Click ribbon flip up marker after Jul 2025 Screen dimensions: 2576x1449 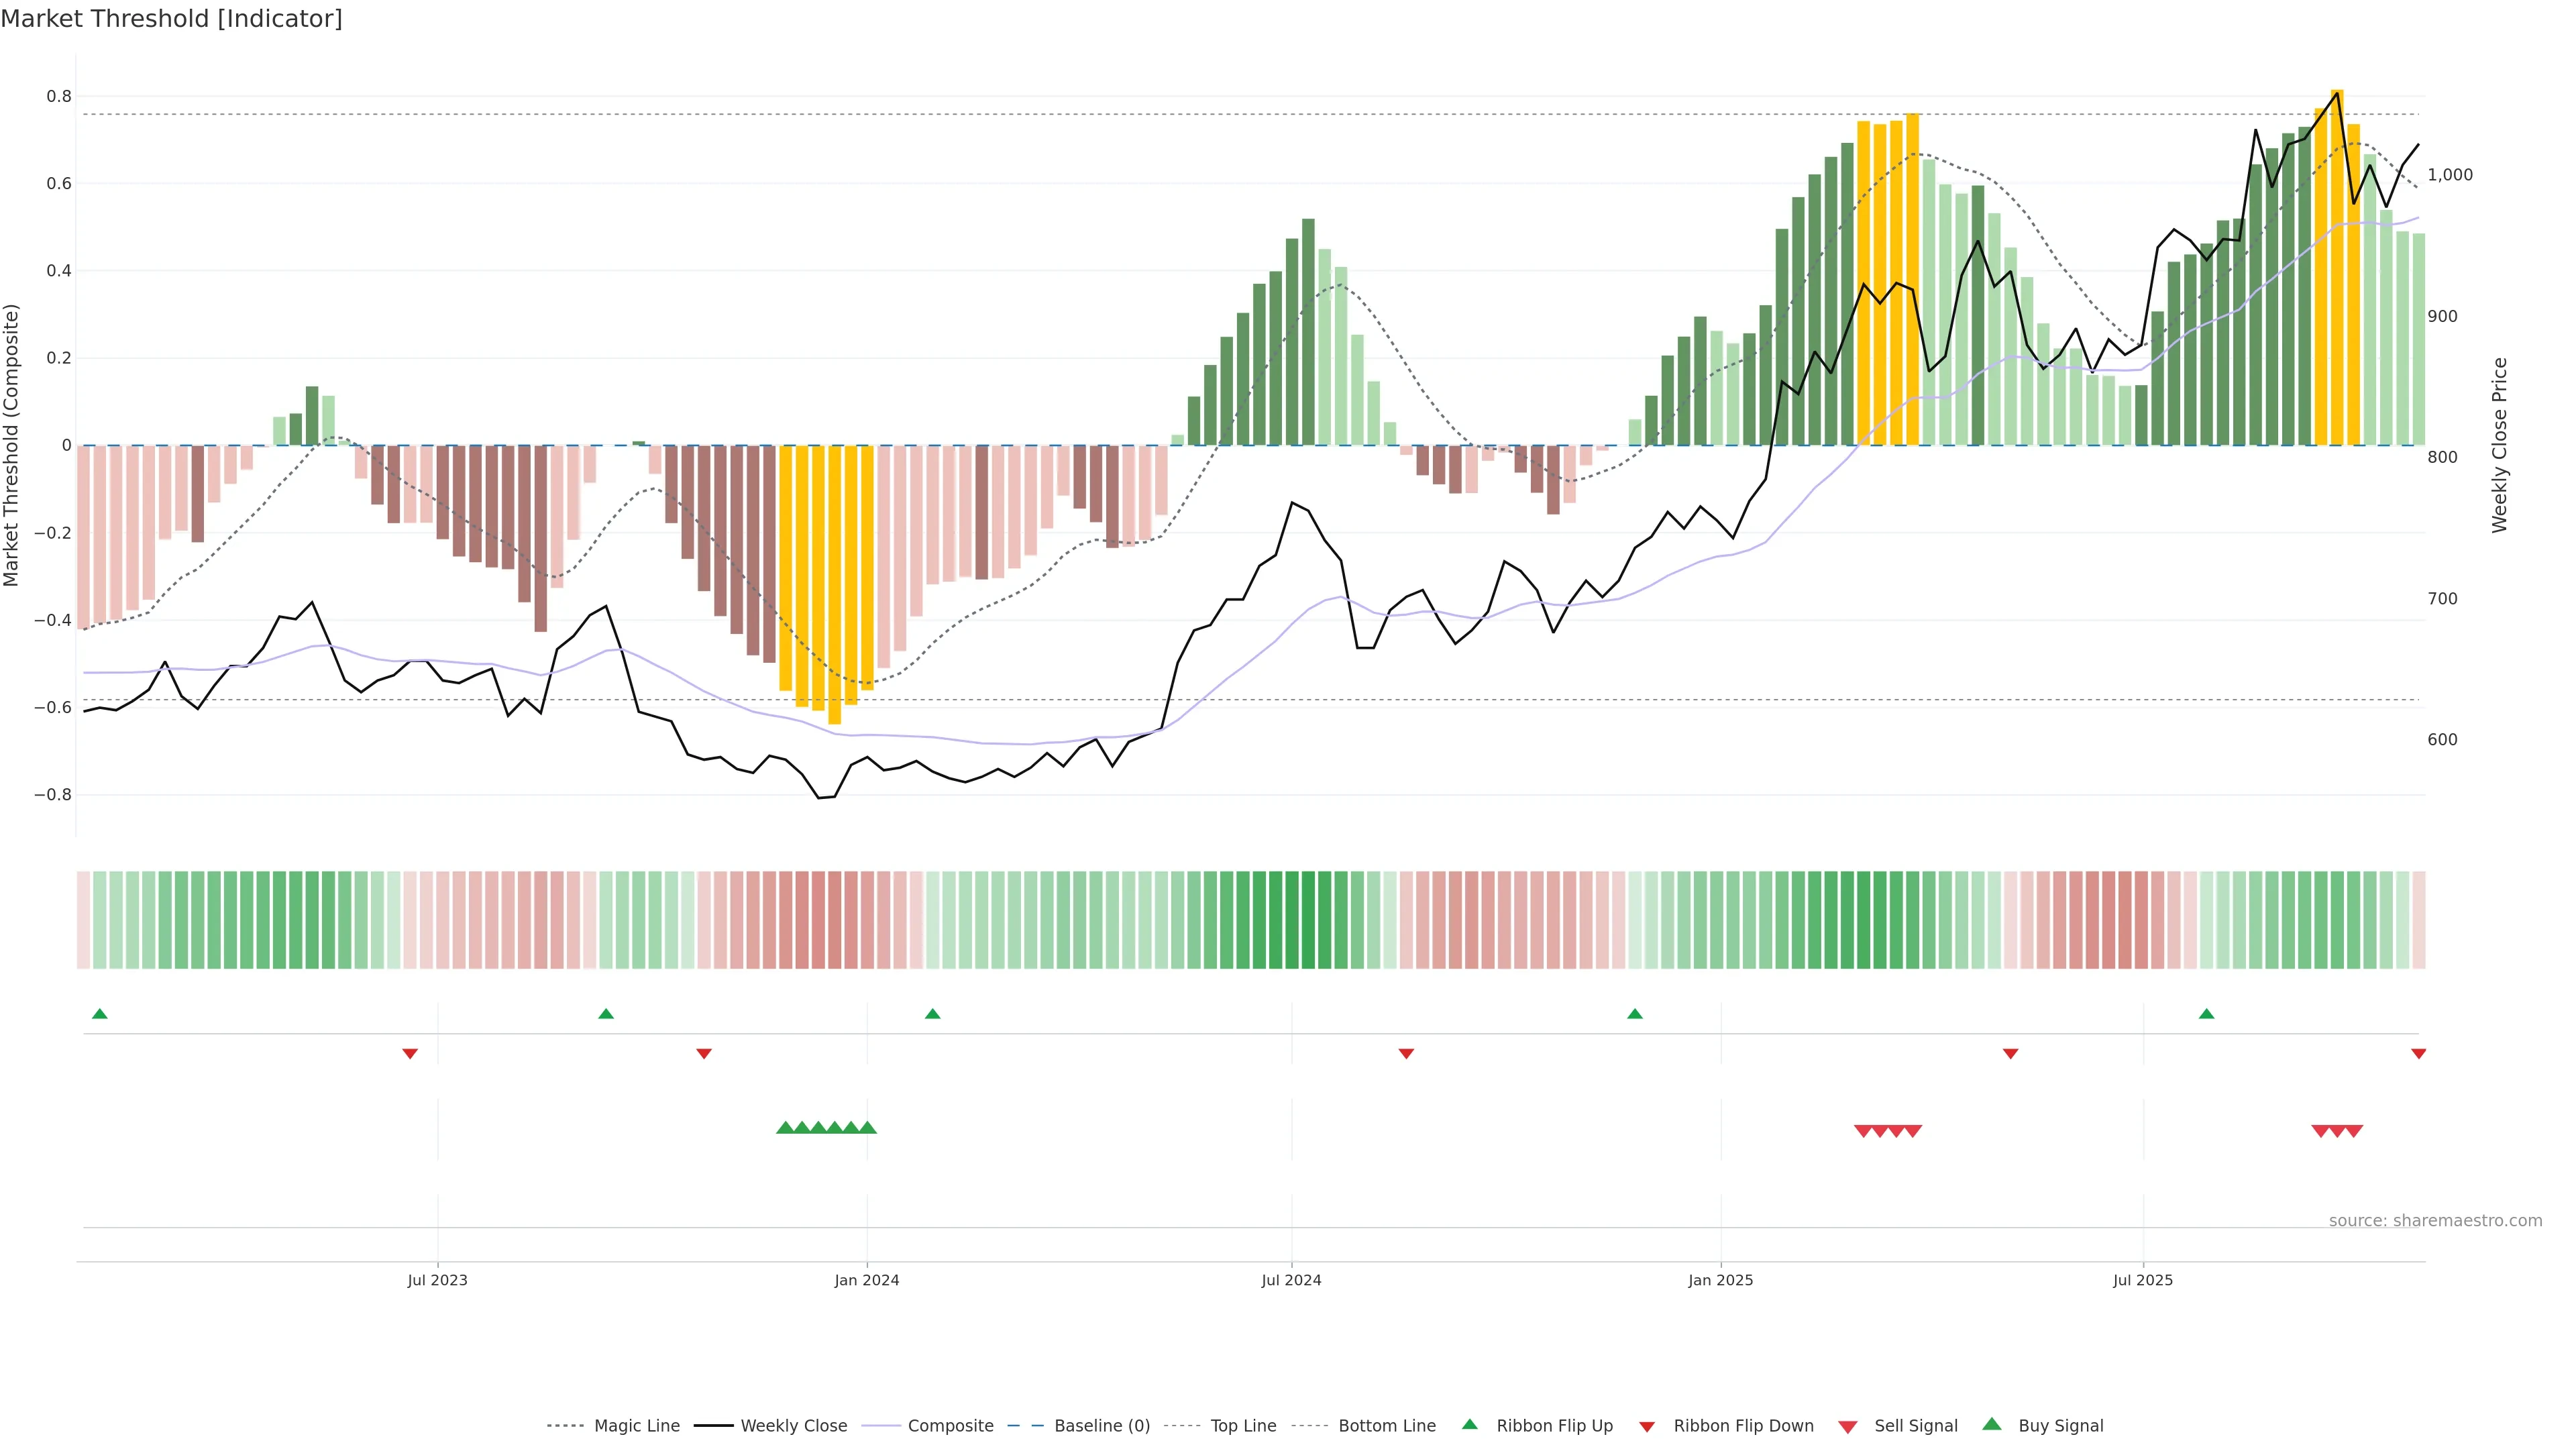(2206, 1014)
